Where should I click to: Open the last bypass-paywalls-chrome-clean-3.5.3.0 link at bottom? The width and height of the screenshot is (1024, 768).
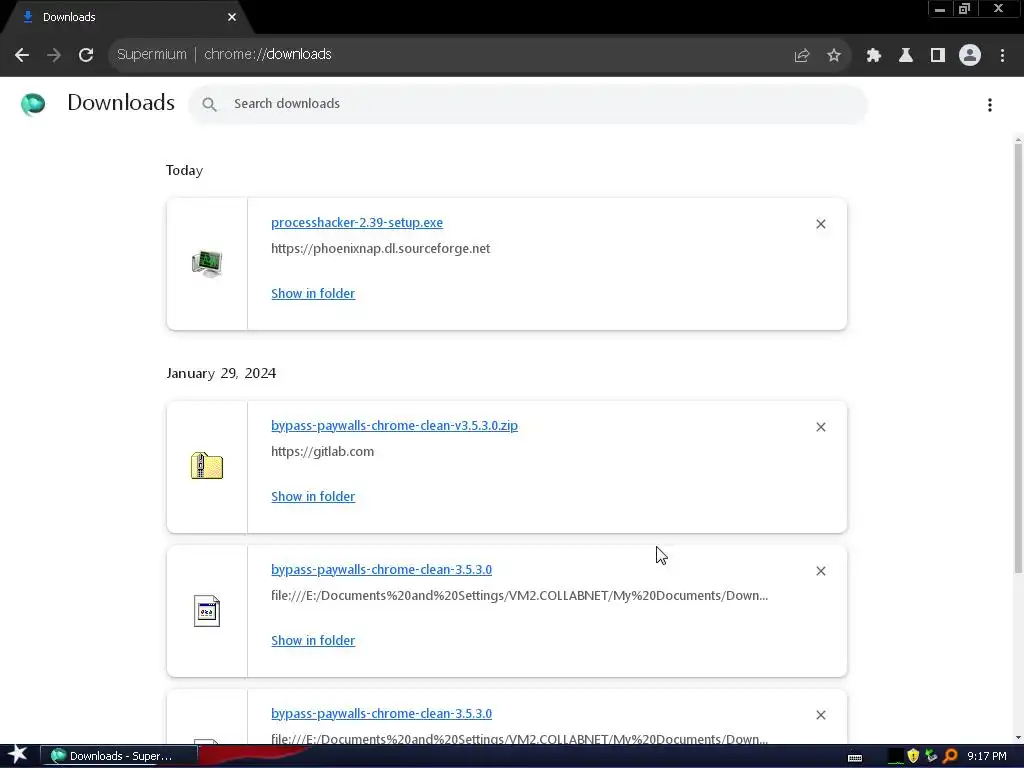coord(381,714)
